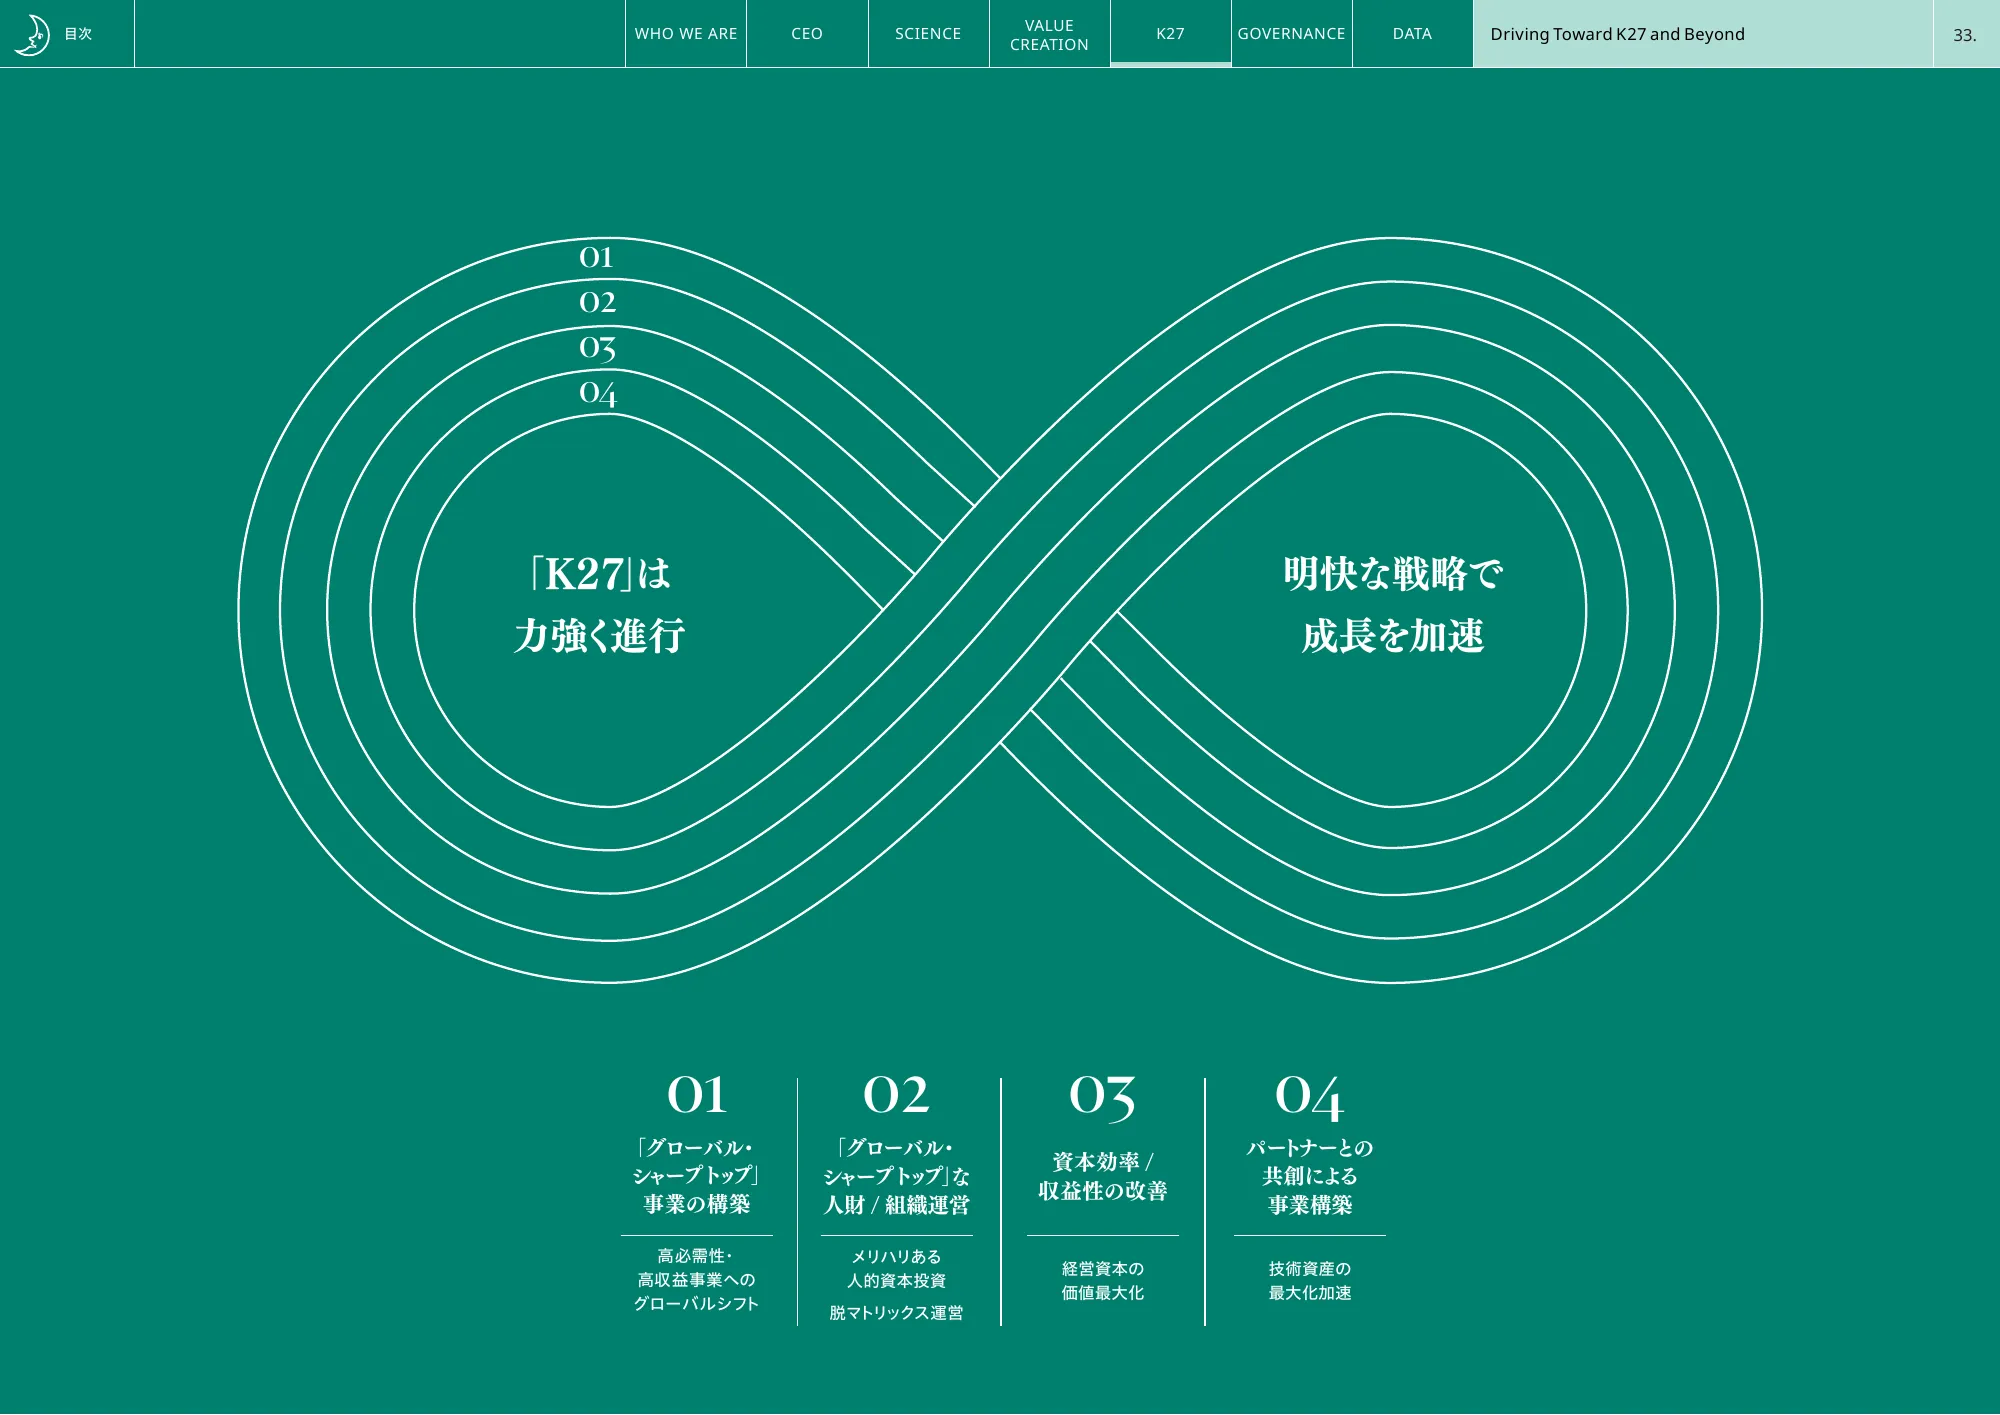Open the GOVERNANCE section tab

point(1291,33)
